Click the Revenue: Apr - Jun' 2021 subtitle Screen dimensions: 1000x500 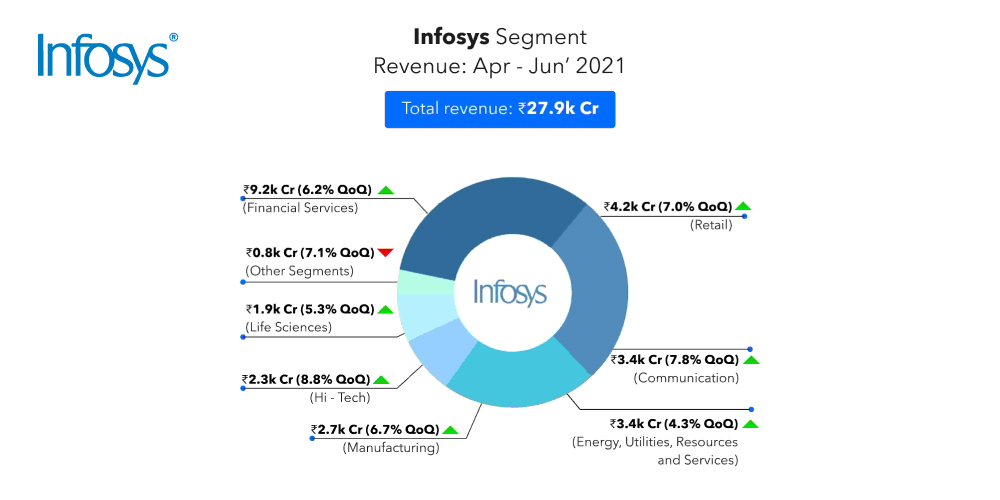pos(499,66)
